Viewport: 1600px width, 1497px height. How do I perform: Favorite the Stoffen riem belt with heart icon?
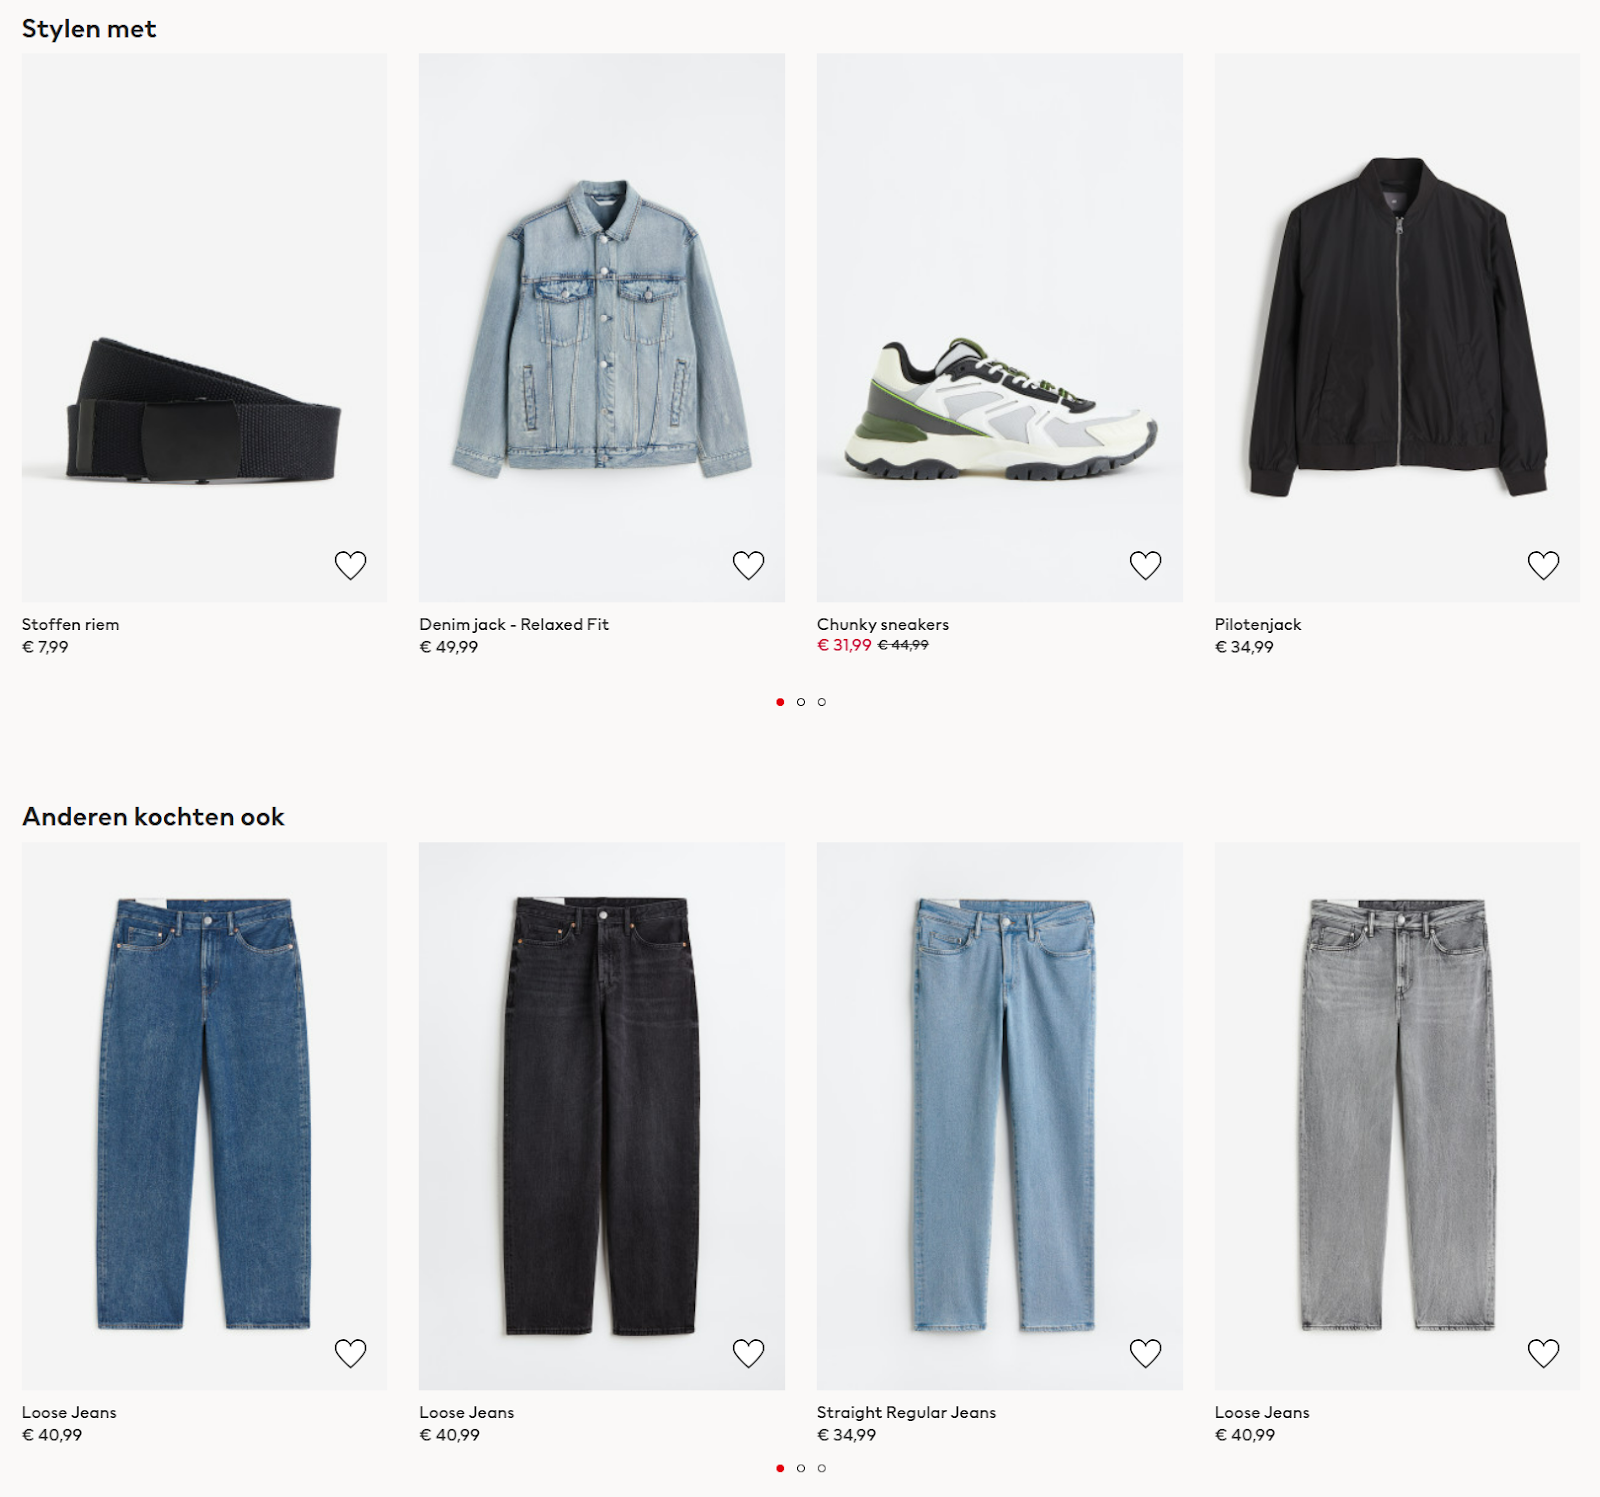pyautogui.click(x=350, y=565)
